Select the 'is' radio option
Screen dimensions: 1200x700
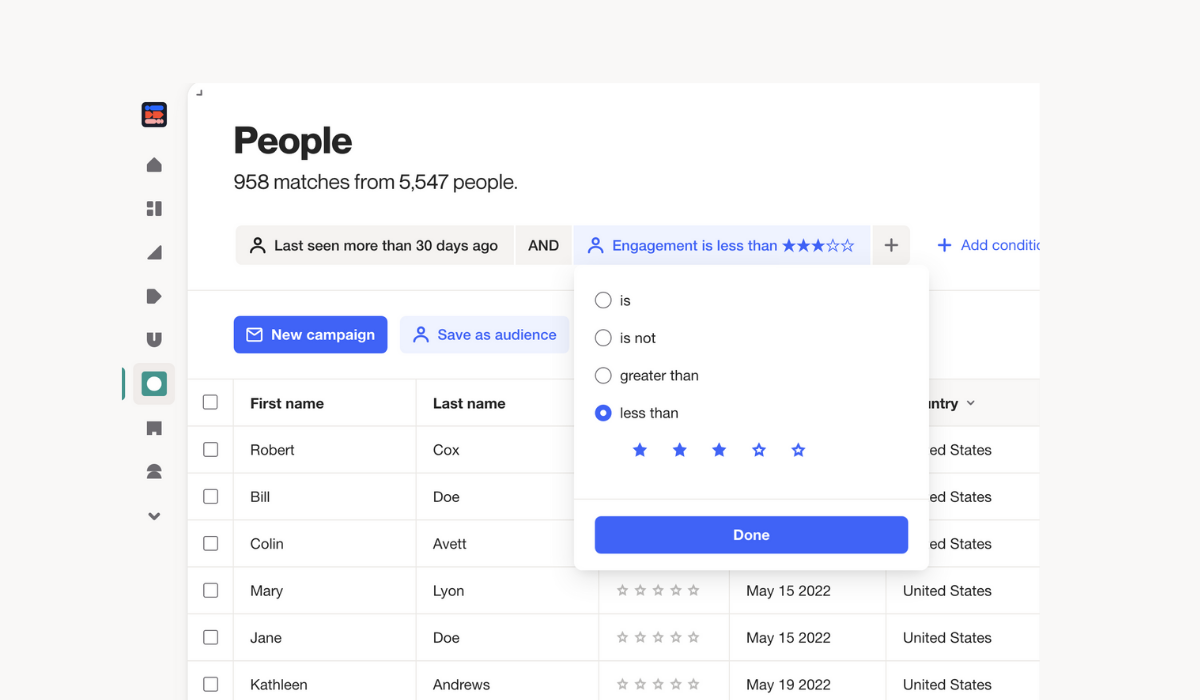click(603, 300)
